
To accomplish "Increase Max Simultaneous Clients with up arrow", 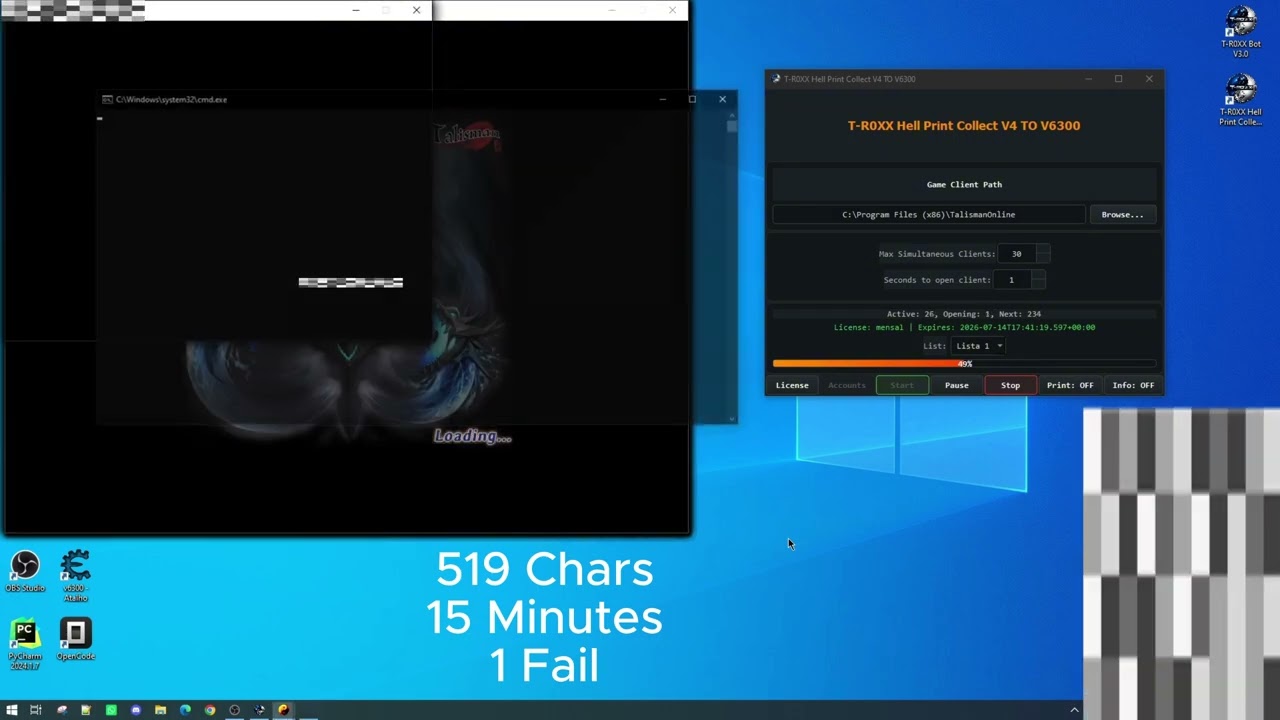I will [x=1043, y=249].
